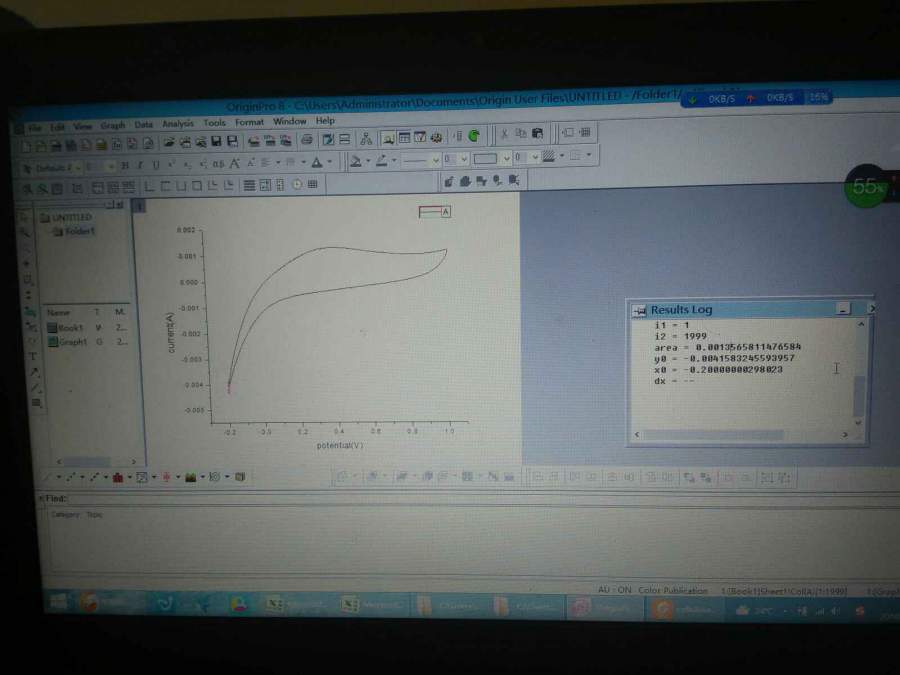
Task: Open the Help menu
Action: click(325, 121)
